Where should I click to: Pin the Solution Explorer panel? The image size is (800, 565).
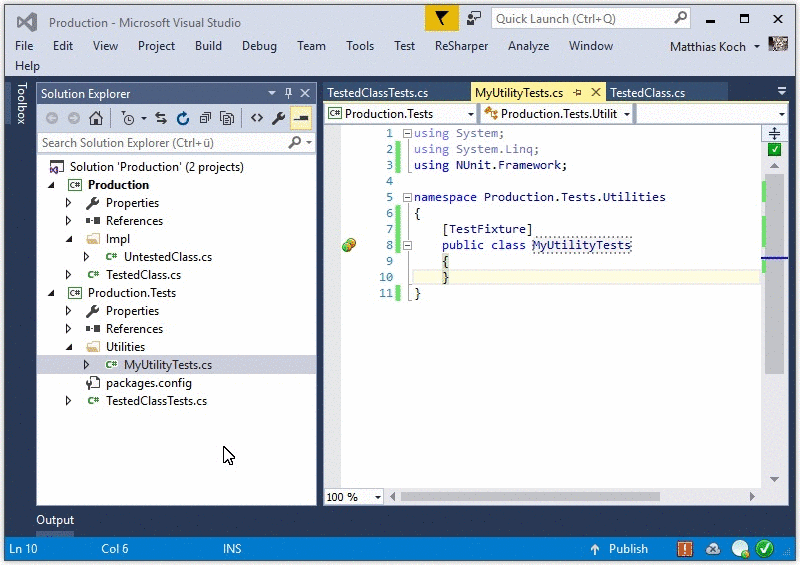pyautogui.click(x=288, y=93)
